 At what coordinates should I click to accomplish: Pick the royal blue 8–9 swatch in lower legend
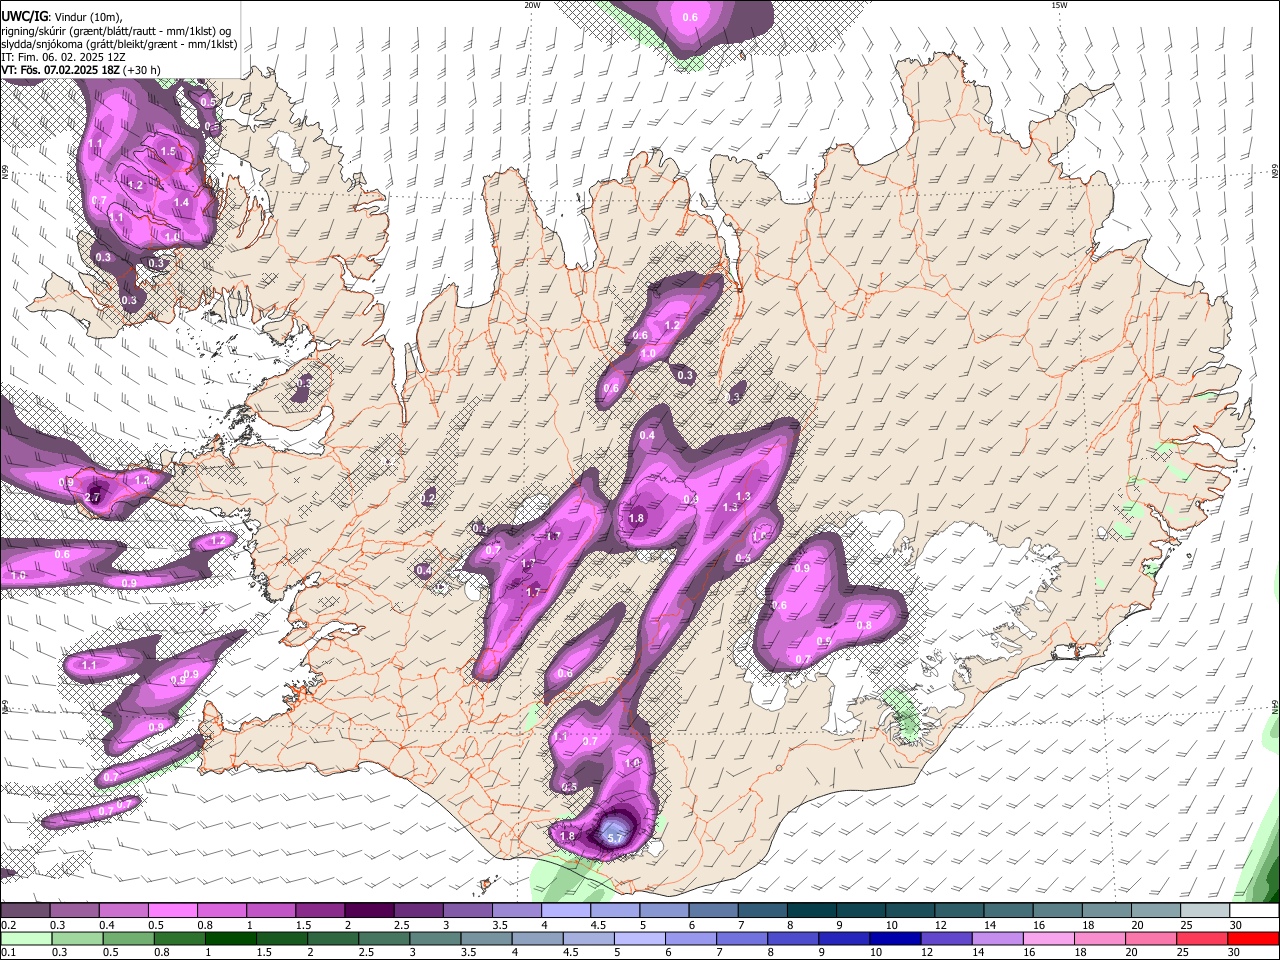(x=792, y=938)
